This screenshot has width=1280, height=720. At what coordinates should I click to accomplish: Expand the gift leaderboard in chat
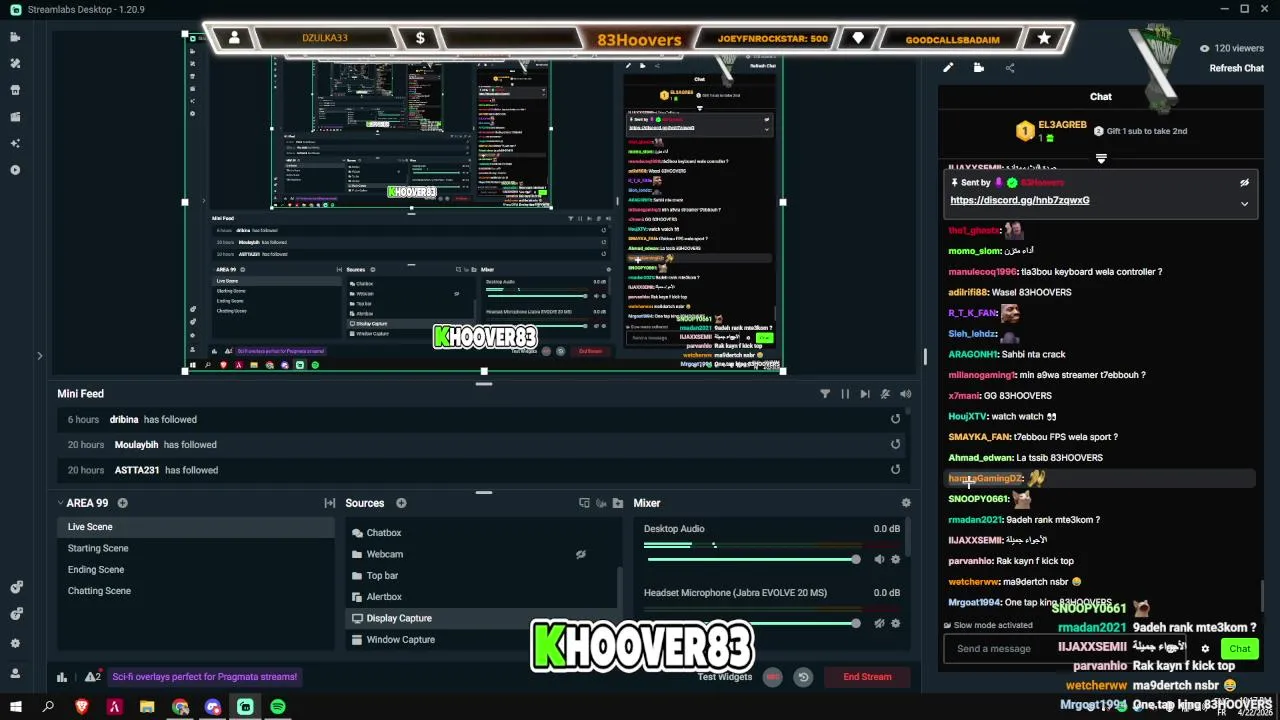tap(1101, 158)
